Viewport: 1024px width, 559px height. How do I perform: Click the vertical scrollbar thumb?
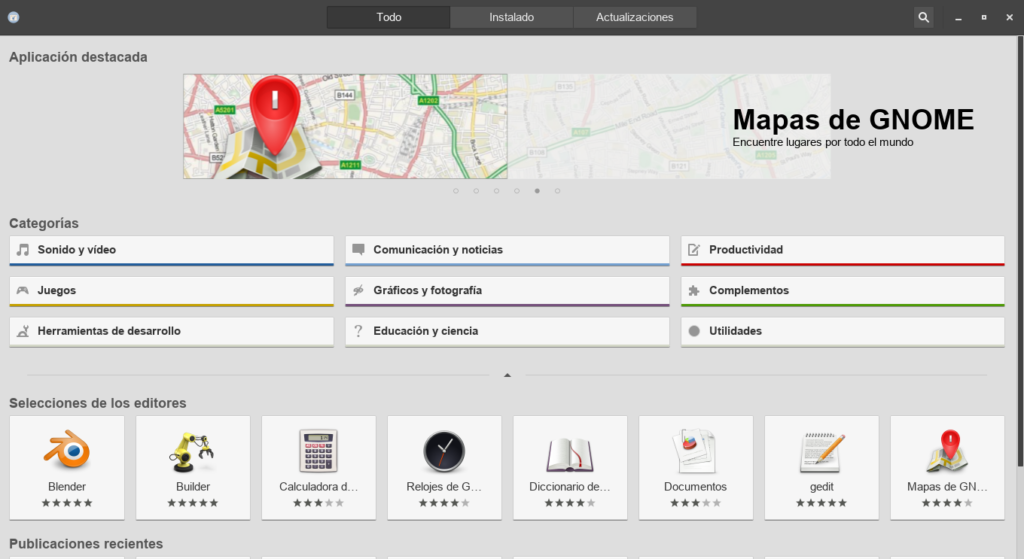[1019, 251]
